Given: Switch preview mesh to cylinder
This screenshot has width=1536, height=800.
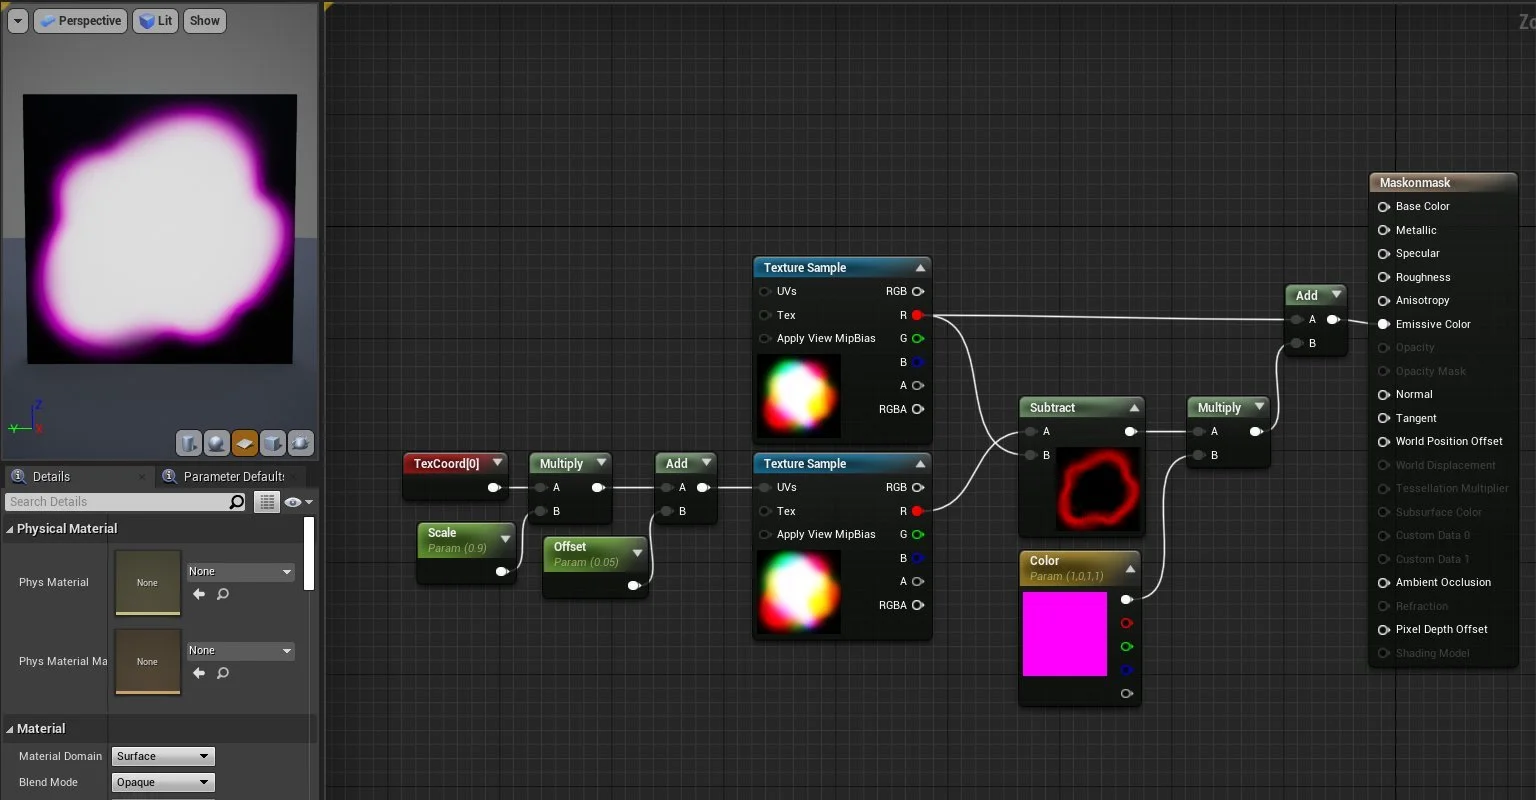Looking at the screenshot, I should click(189, 443).
